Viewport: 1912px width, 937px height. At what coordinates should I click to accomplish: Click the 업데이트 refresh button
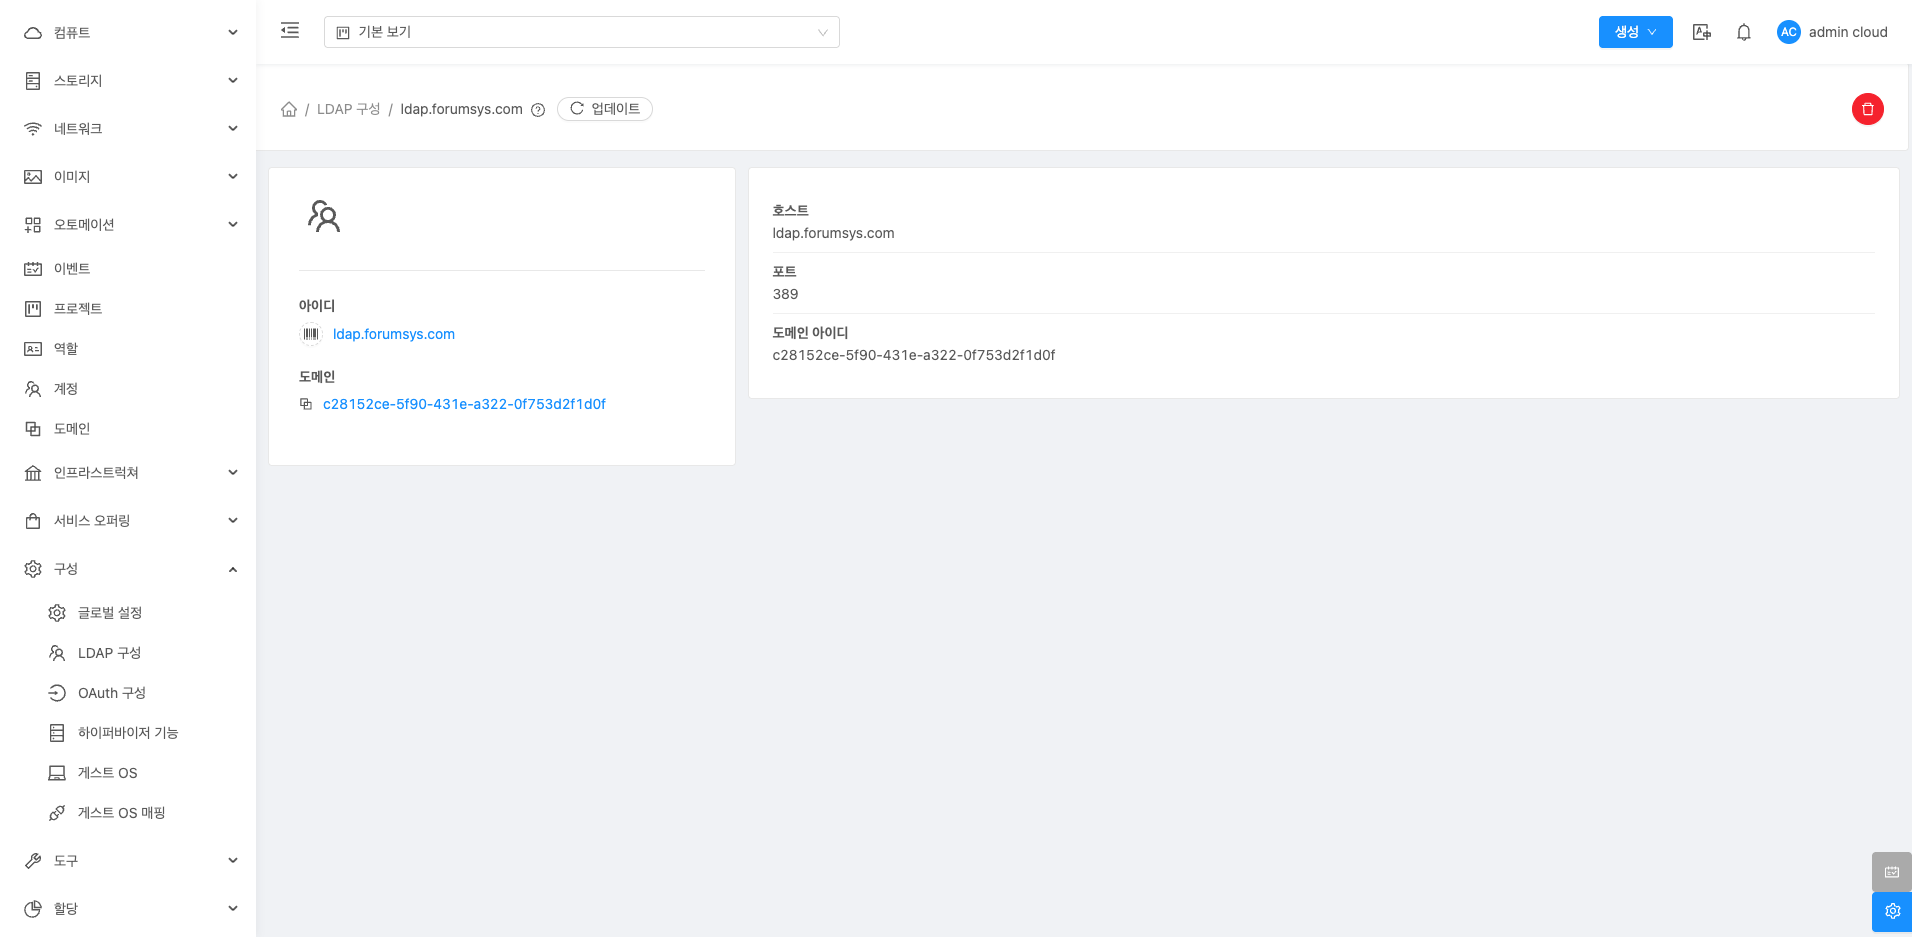pos(605,109)
